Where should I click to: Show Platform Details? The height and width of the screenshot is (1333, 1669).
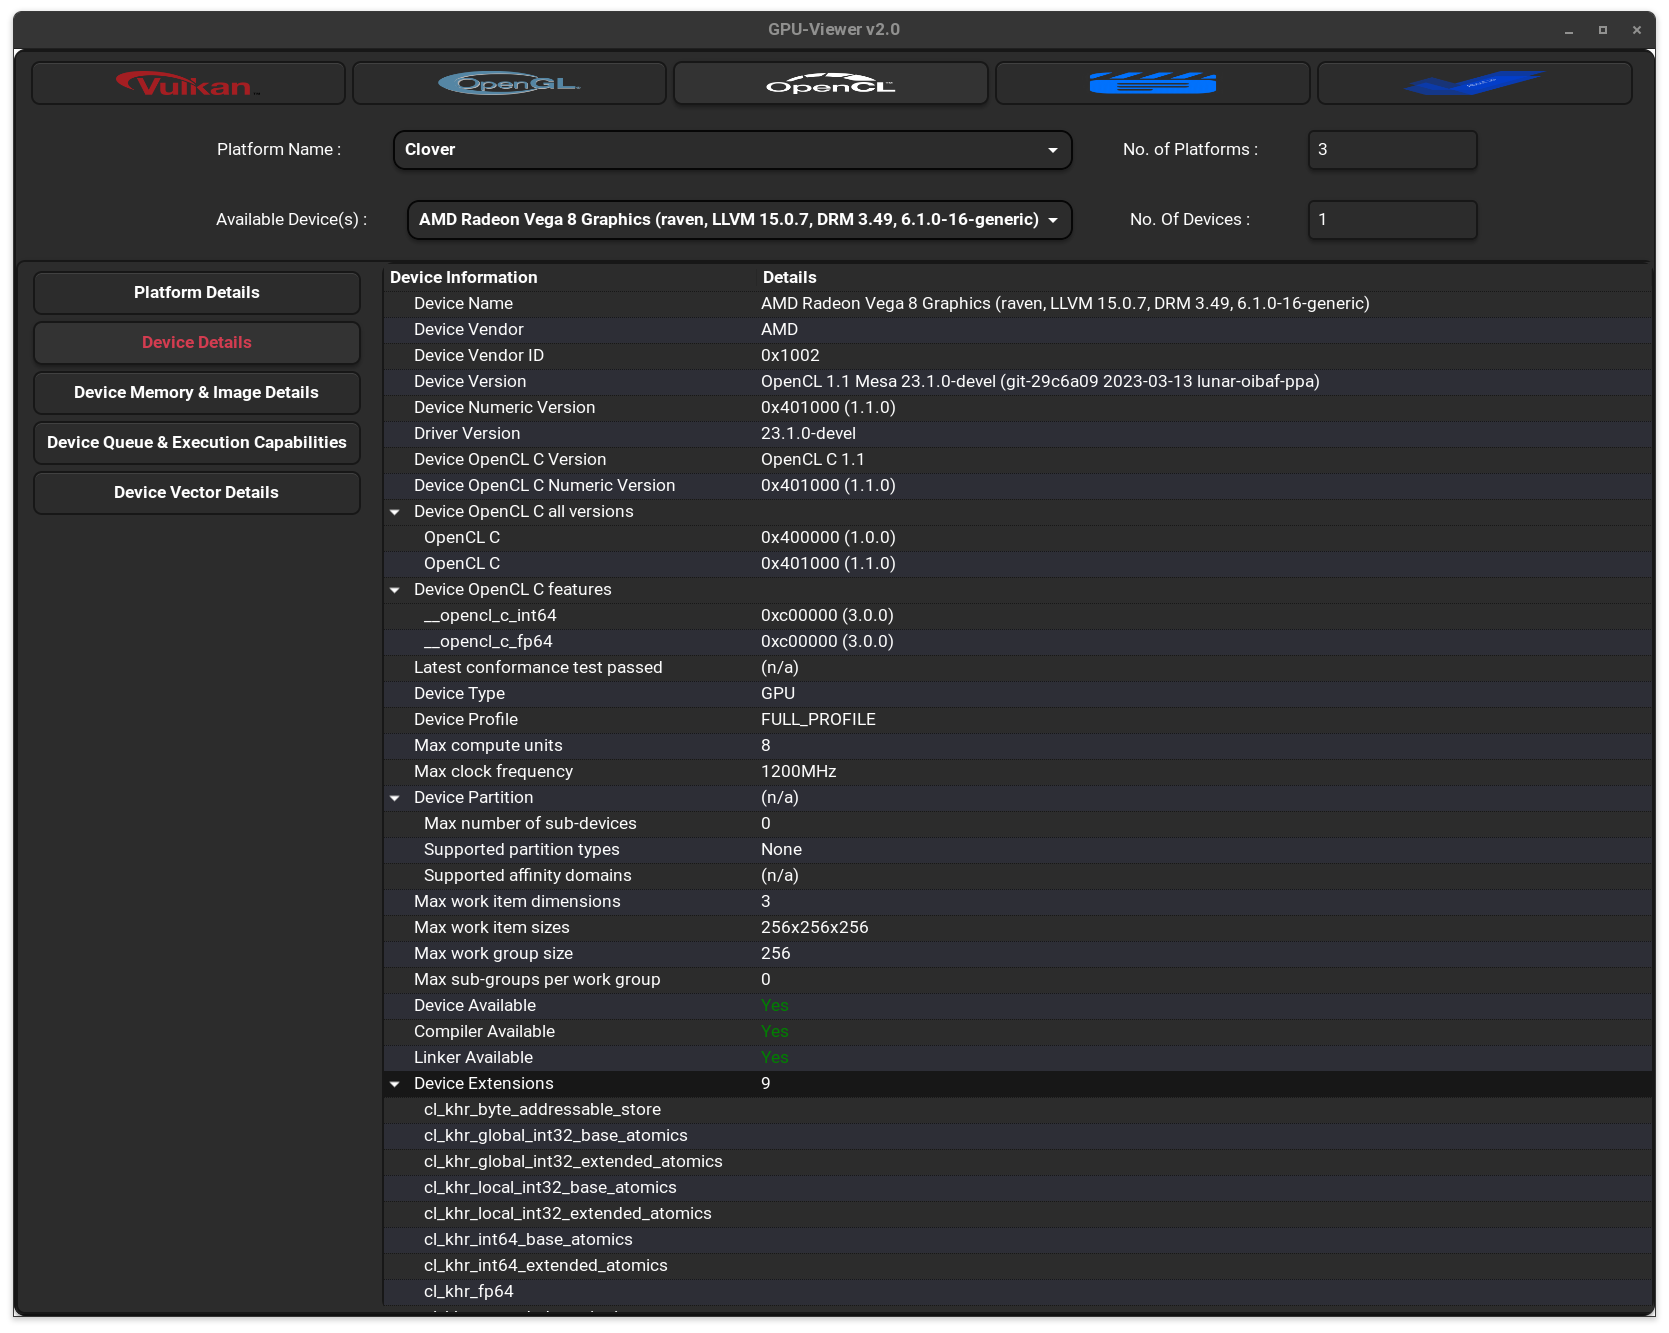[197, 293]
